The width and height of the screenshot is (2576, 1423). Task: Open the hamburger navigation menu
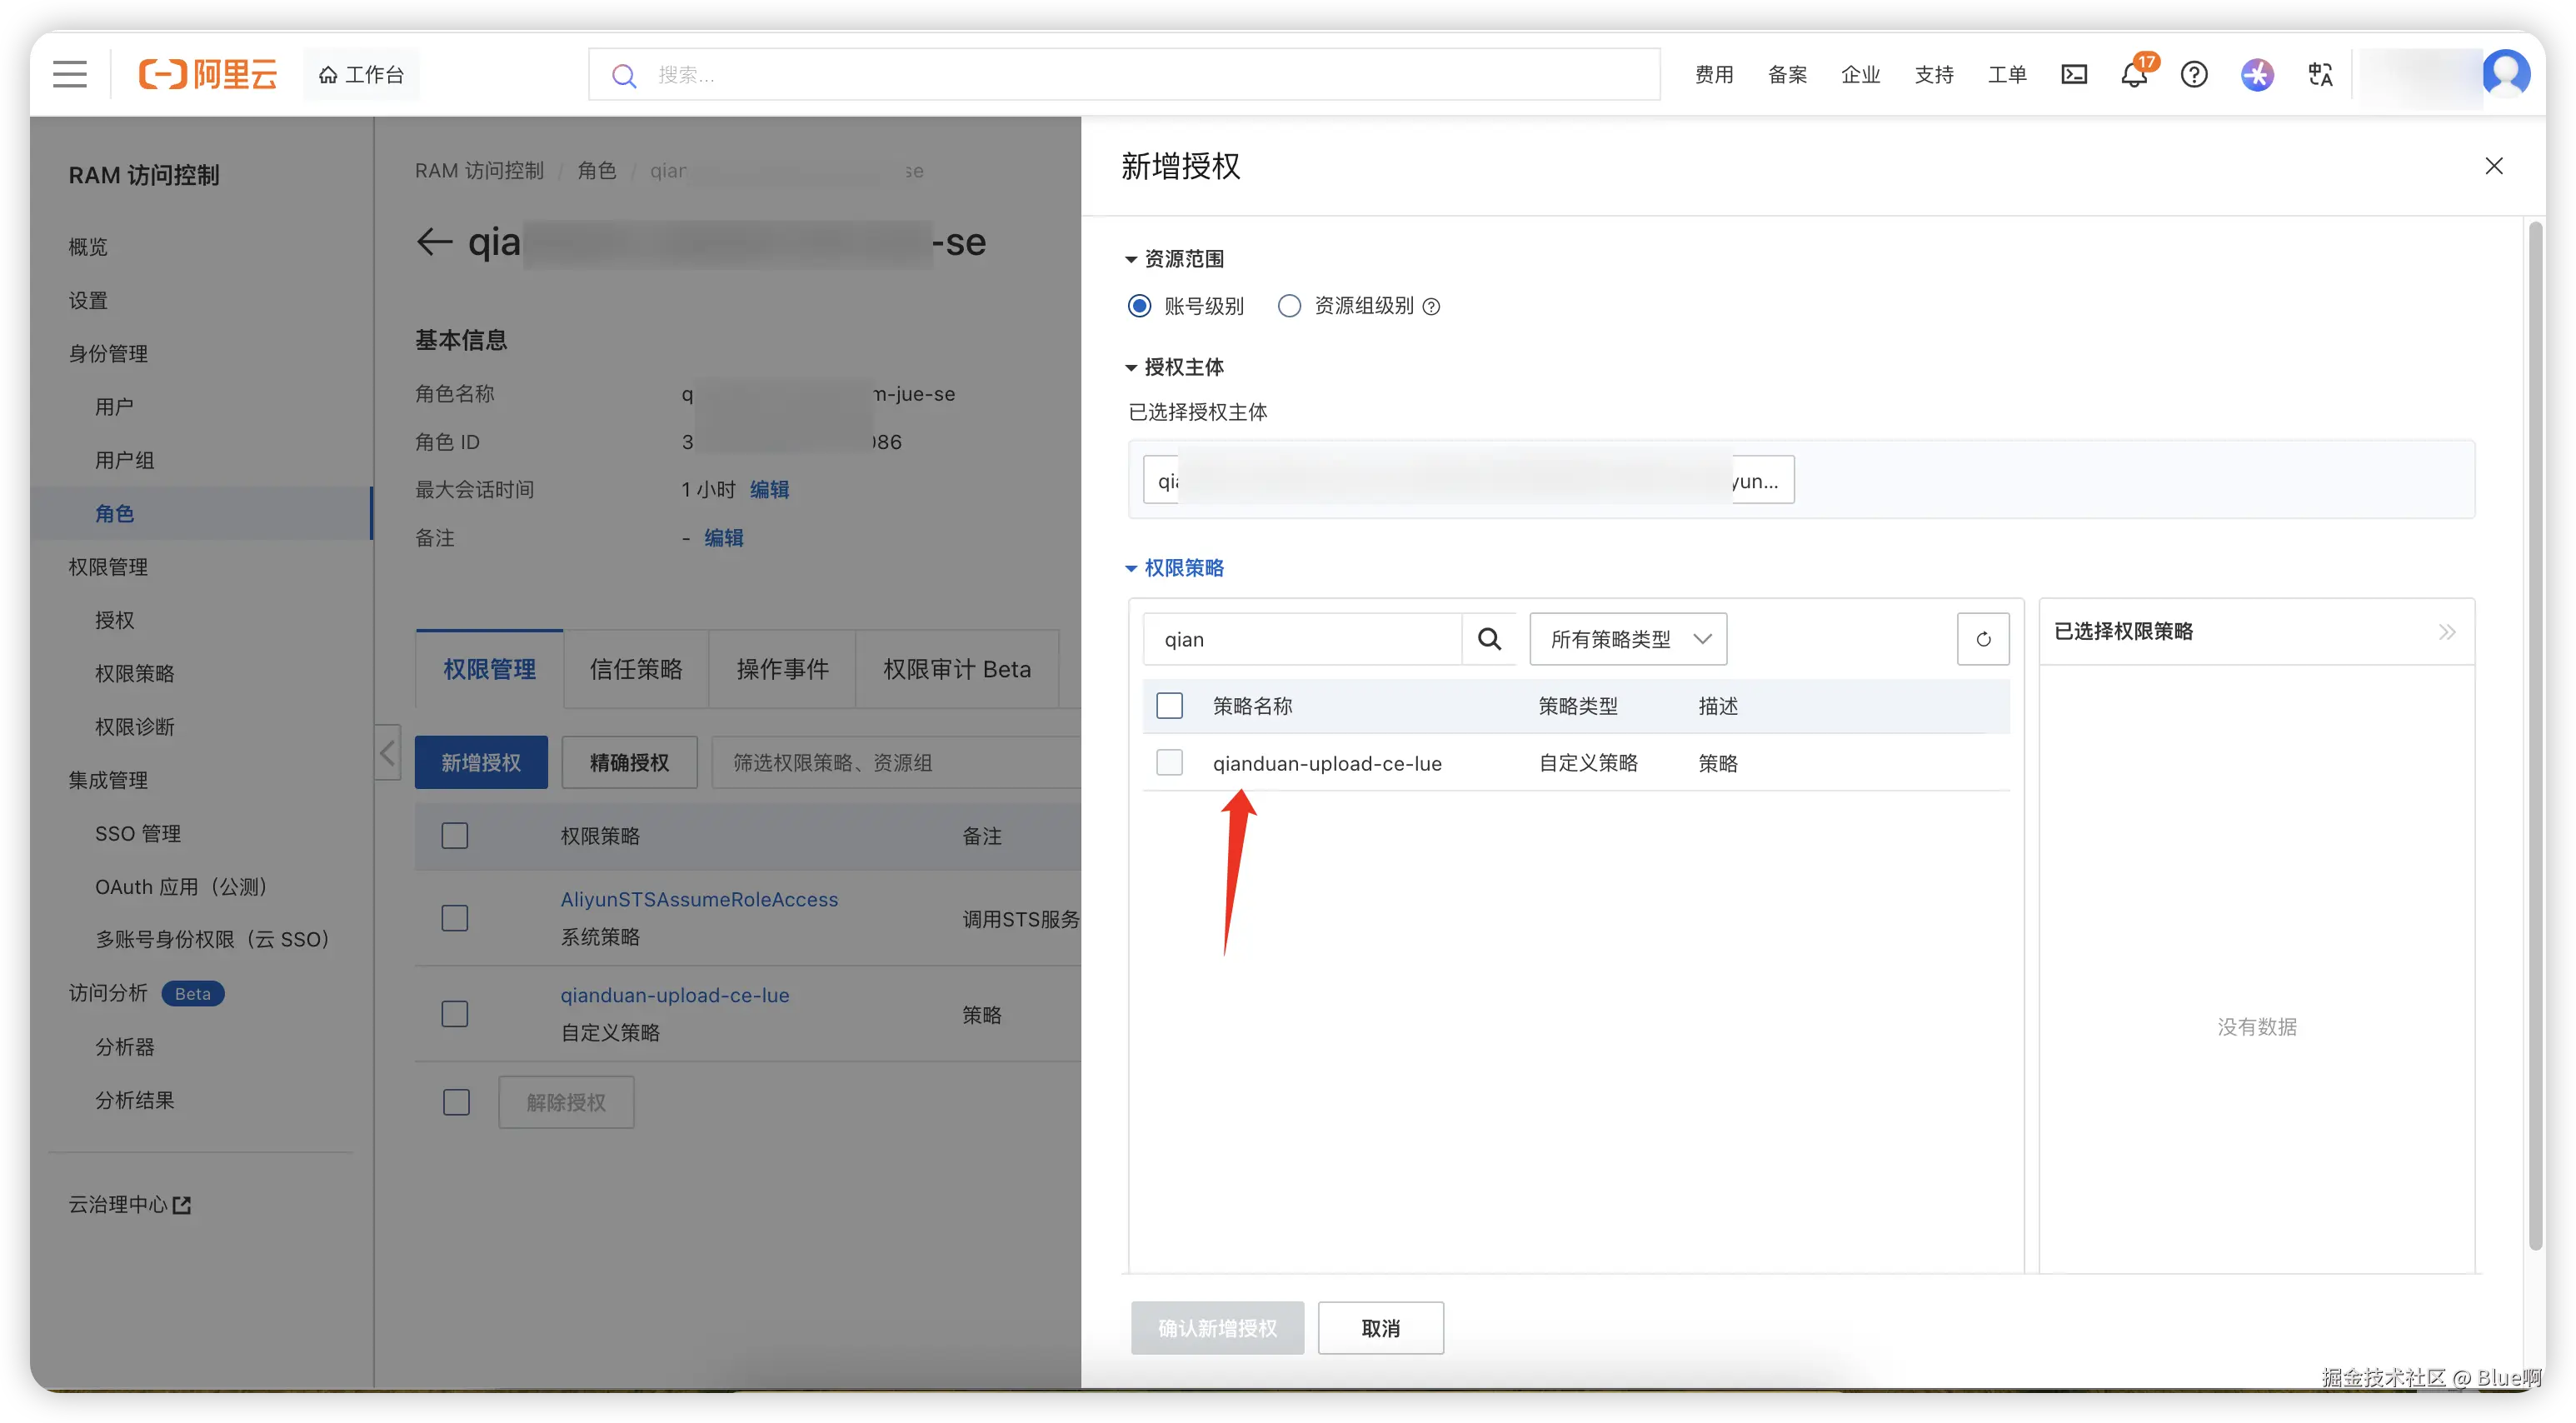(x=70, y=74)
